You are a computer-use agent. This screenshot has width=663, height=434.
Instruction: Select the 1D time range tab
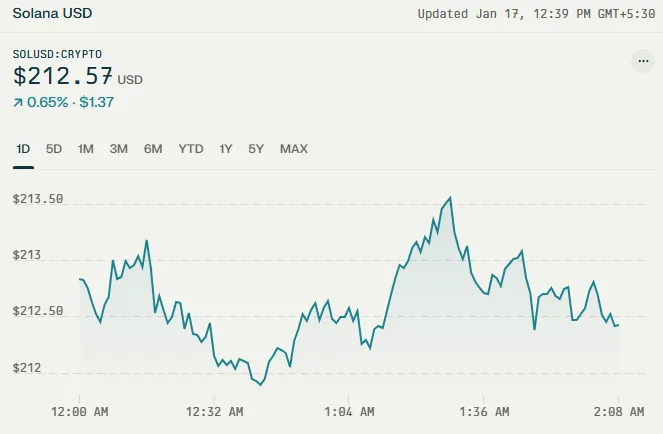(23, 149)
